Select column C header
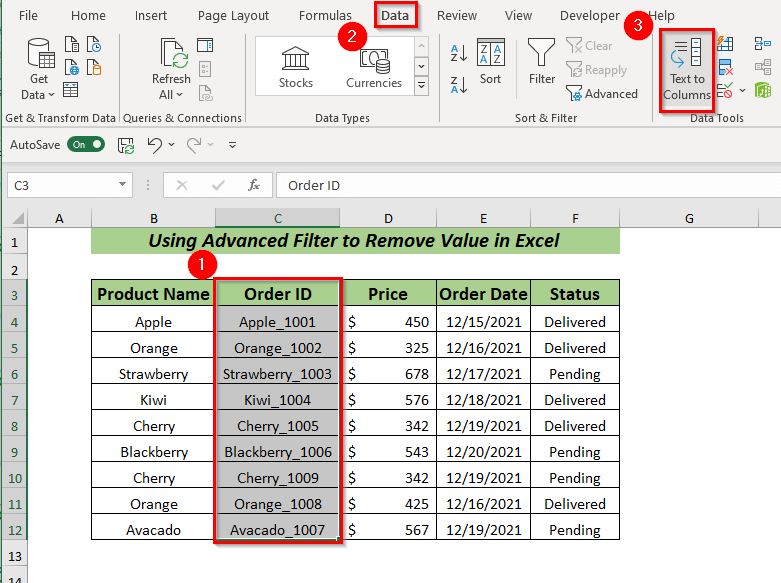Image resolution: width=781 pixels, height=583 pixels. tap(277, 218)
